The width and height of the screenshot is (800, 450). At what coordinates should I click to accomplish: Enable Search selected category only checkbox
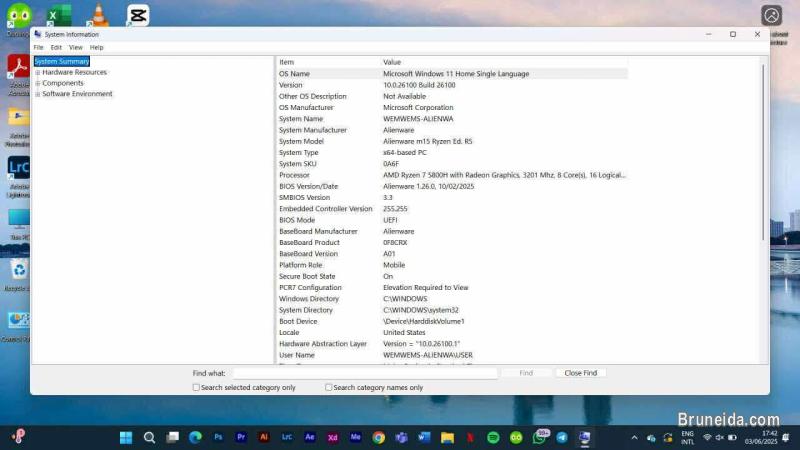(196, 387)
